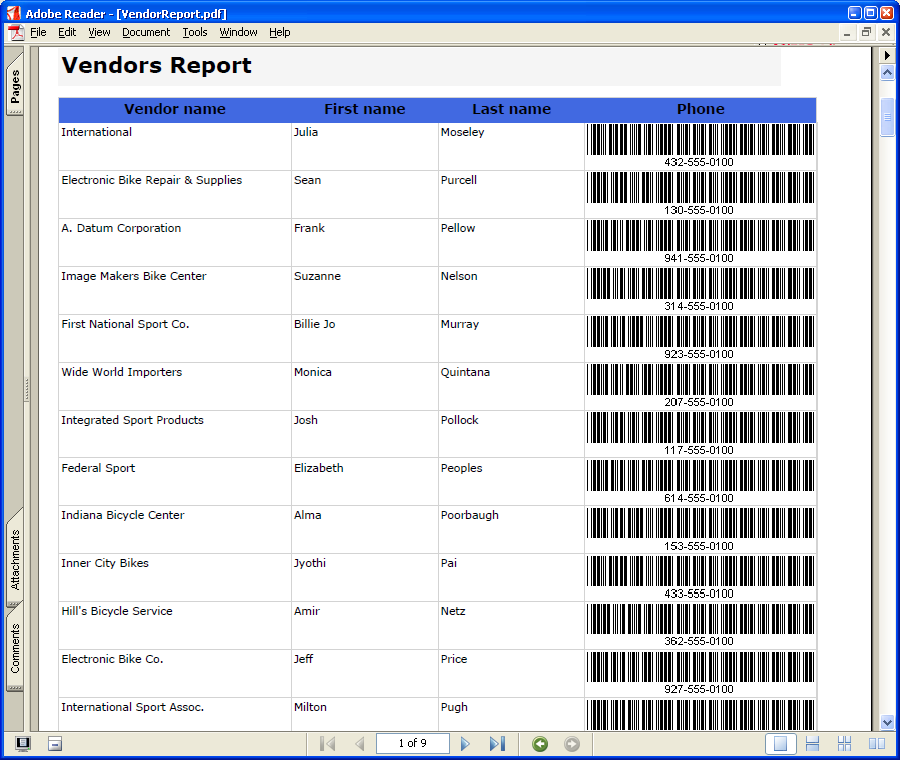The image size is (900, 760).
Task: Restore down the document window
Action: click(x=866, y=33)
